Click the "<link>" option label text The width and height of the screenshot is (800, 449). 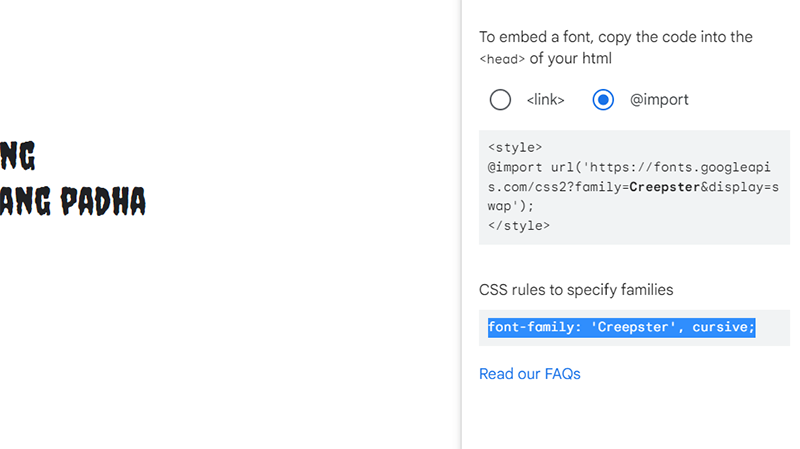click(x=545, y=100)
